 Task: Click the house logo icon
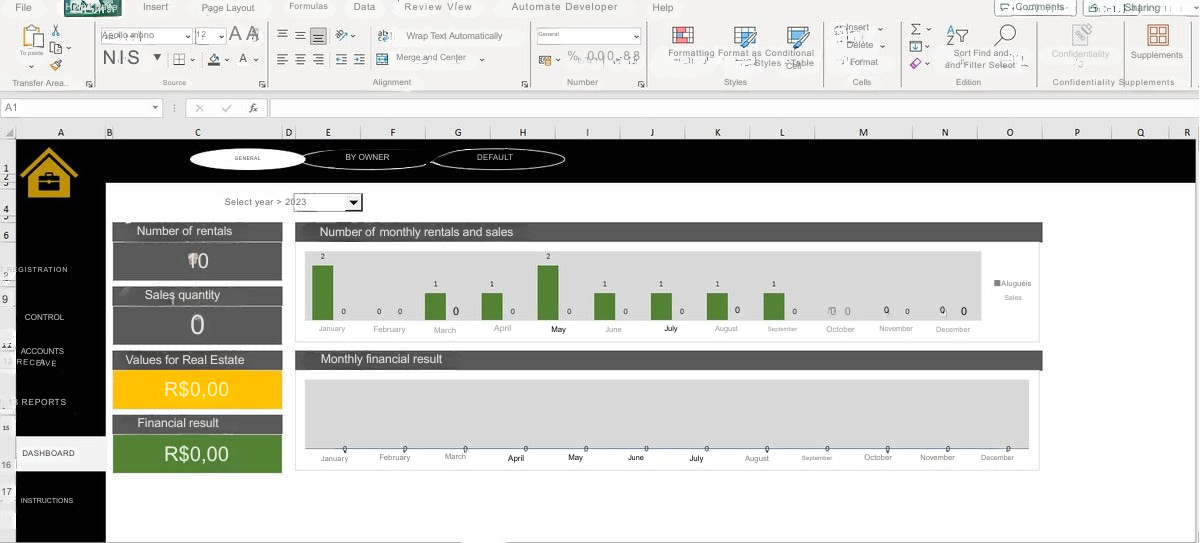point(48,173)
